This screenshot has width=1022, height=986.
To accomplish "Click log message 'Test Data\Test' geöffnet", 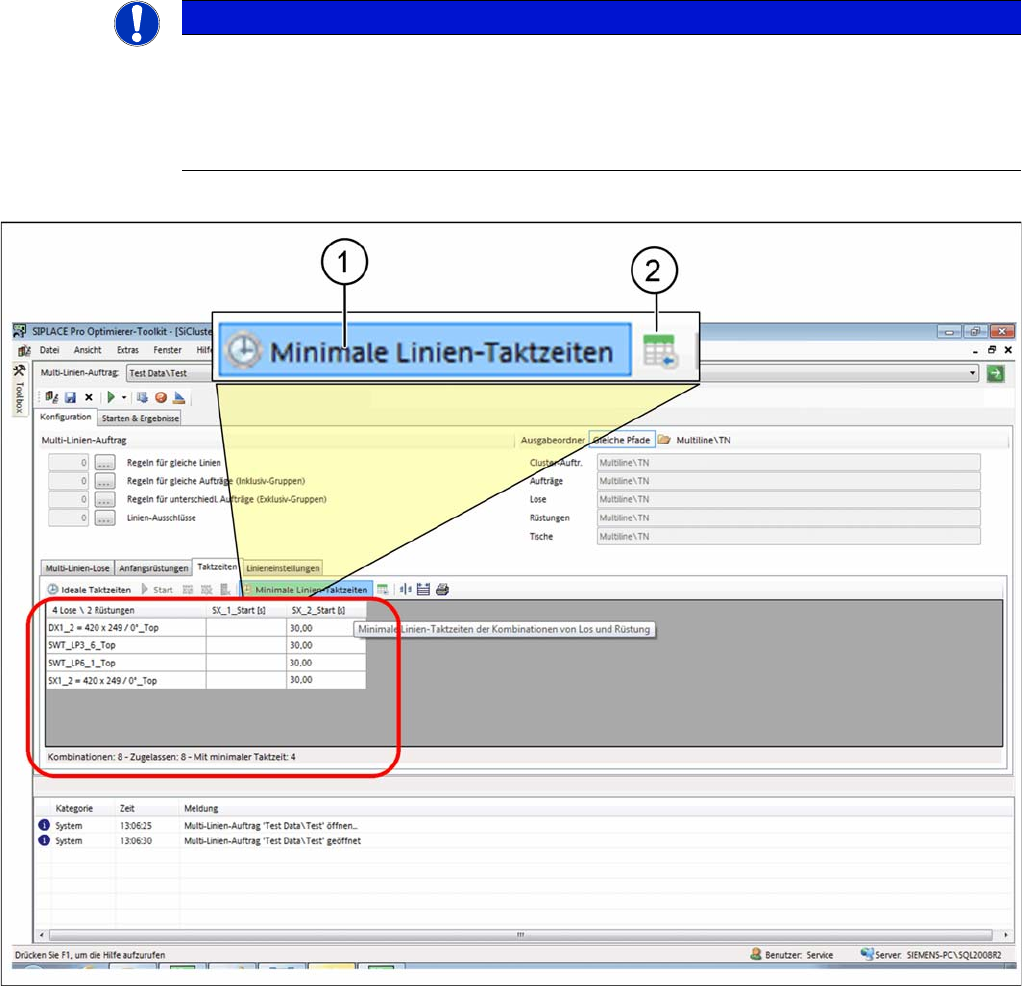I will tap(272, 841).
